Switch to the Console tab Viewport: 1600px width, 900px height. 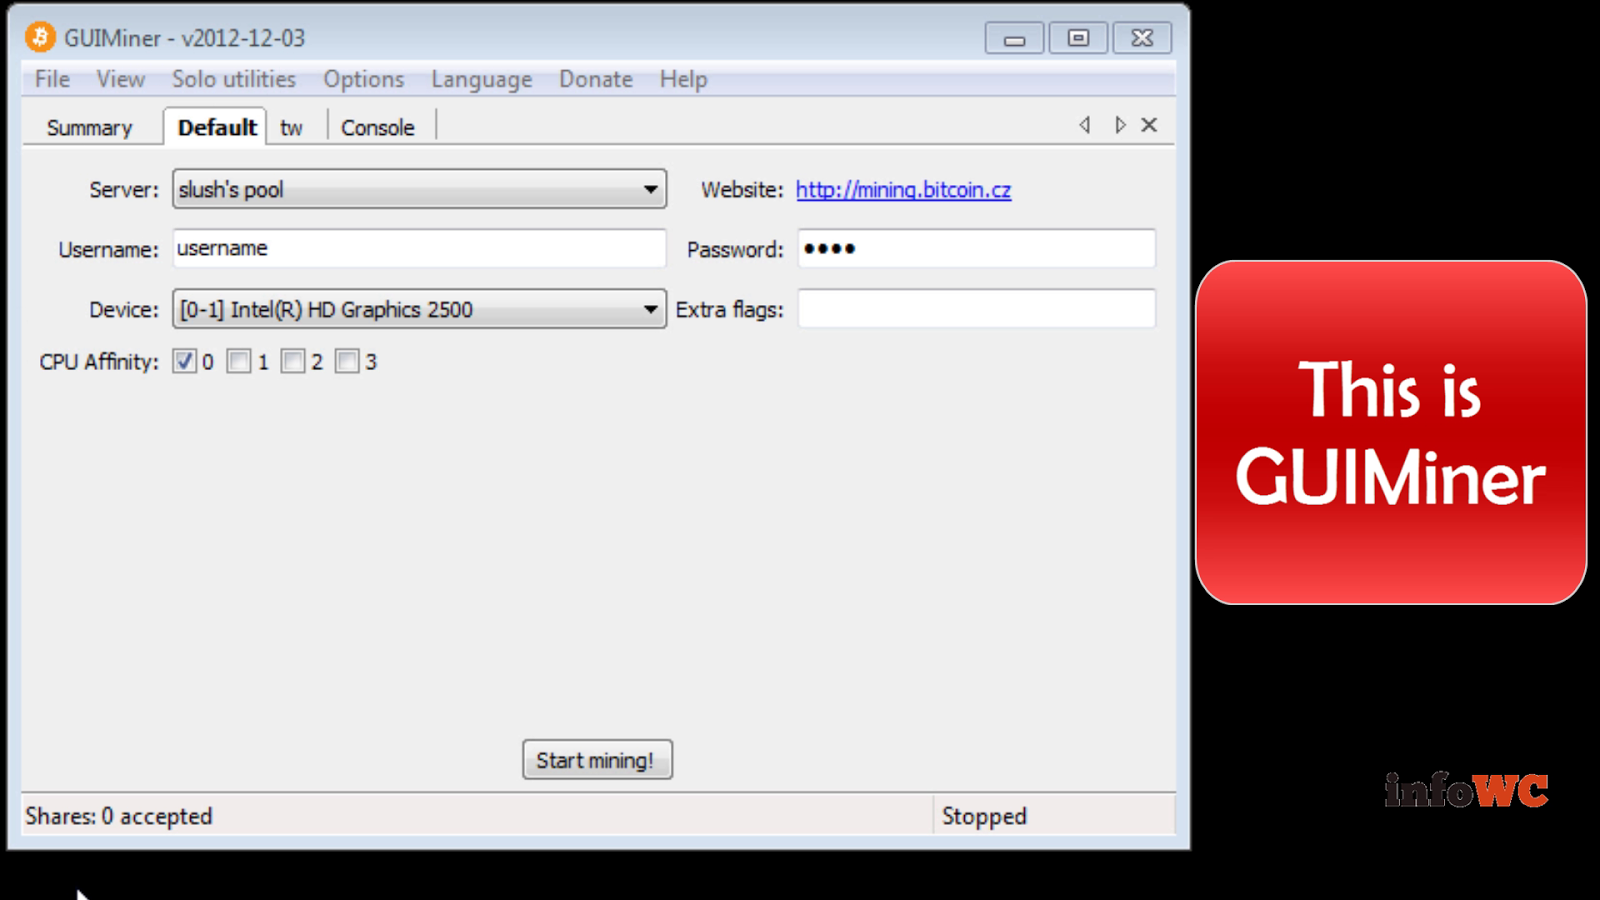pos(377,128)
